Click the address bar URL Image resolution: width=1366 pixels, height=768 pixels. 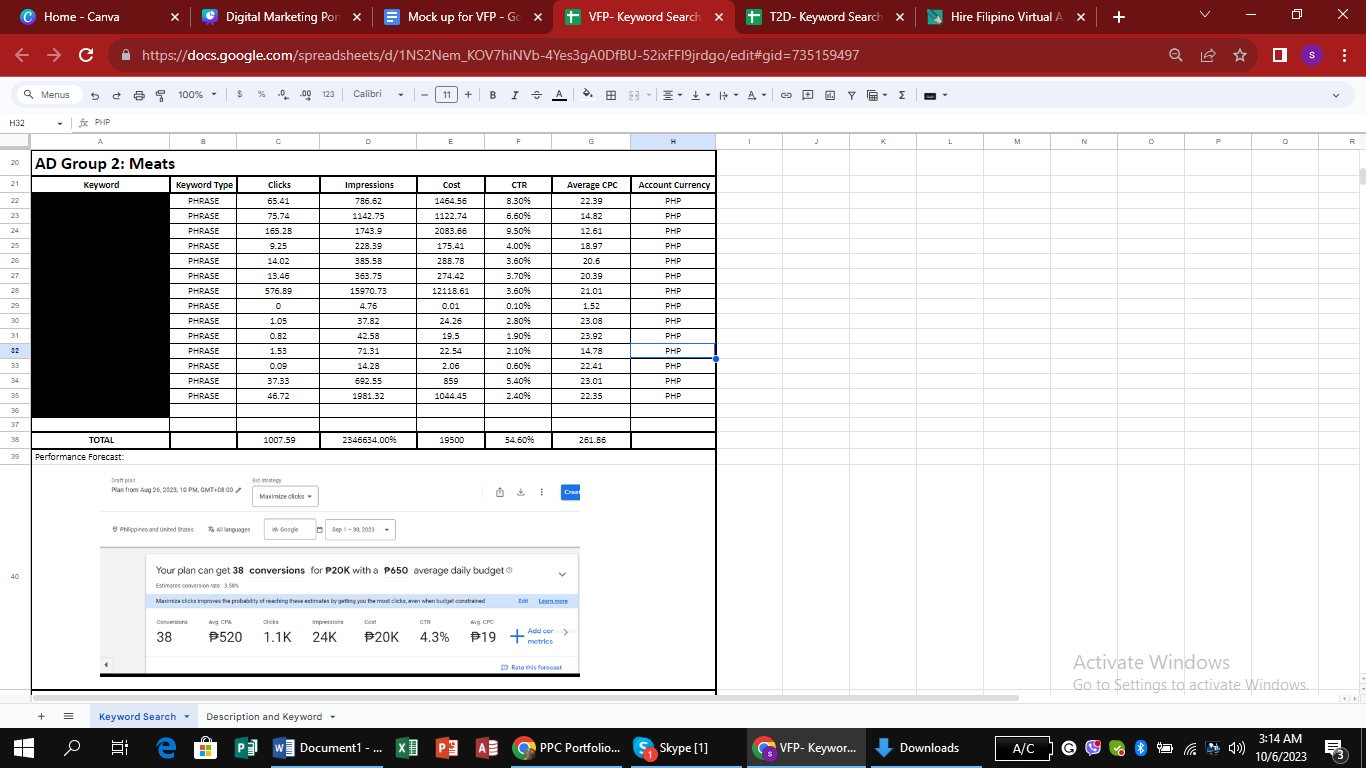click(500, 55)
